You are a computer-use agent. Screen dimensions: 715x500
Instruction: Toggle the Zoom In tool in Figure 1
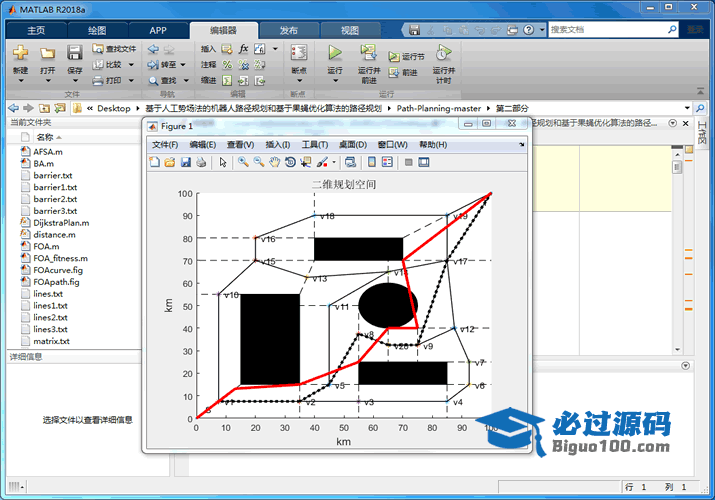click(243, 162)
